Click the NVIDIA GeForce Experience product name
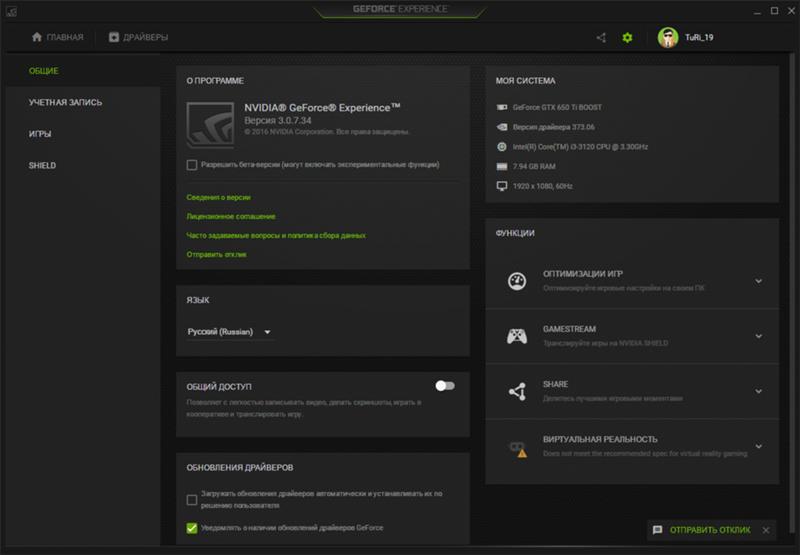 (322, 108)
